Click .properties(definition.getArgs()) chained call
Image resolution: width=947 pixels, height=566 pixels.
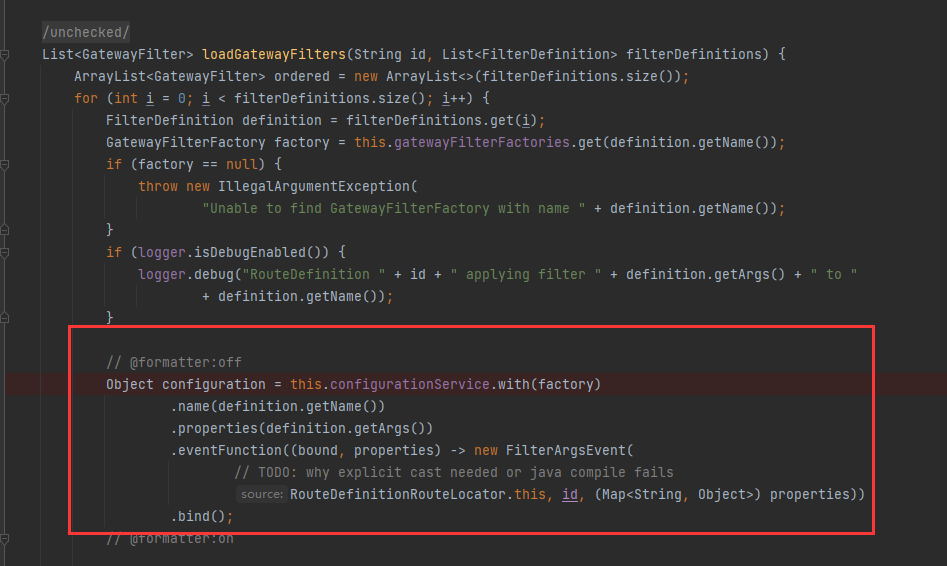301,429
